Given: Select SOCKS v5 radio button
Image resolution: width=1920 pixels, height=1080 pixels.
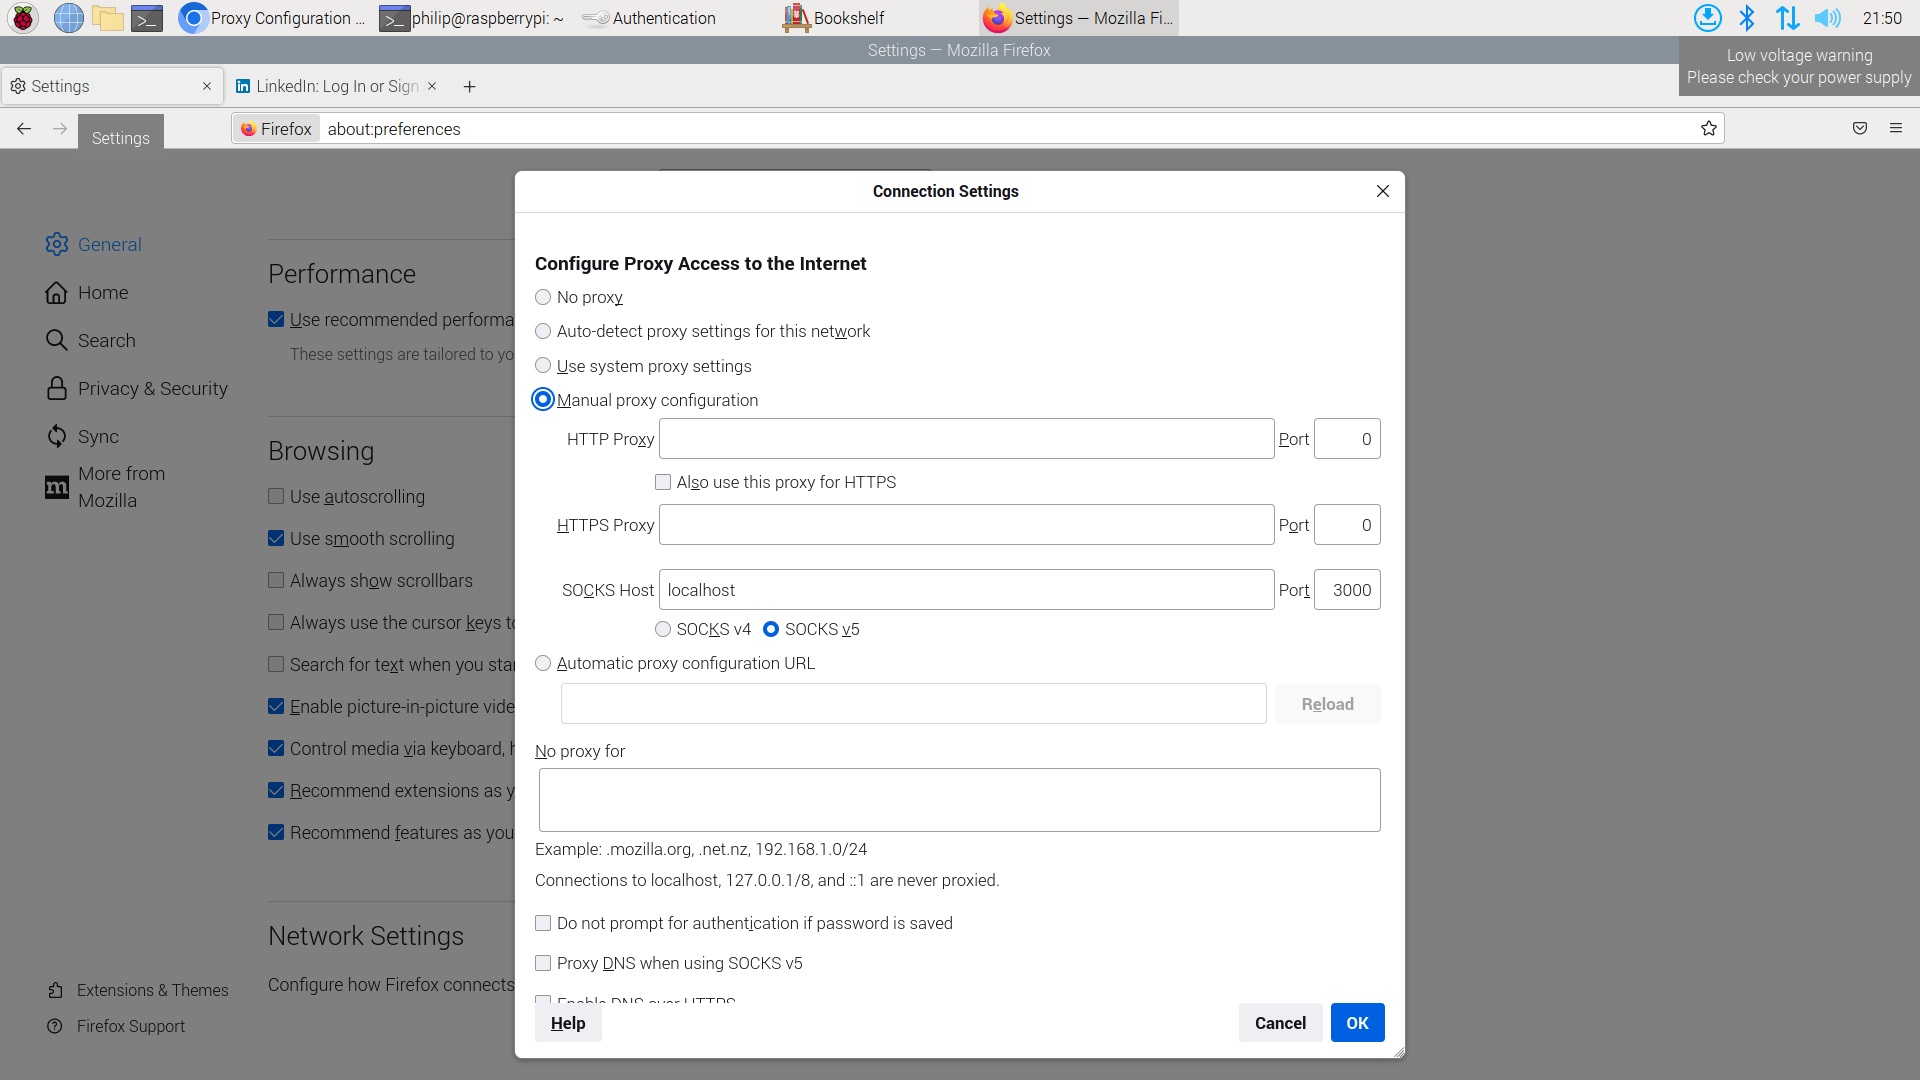Looking at the screenshot, I should click(x=771, y=629).
